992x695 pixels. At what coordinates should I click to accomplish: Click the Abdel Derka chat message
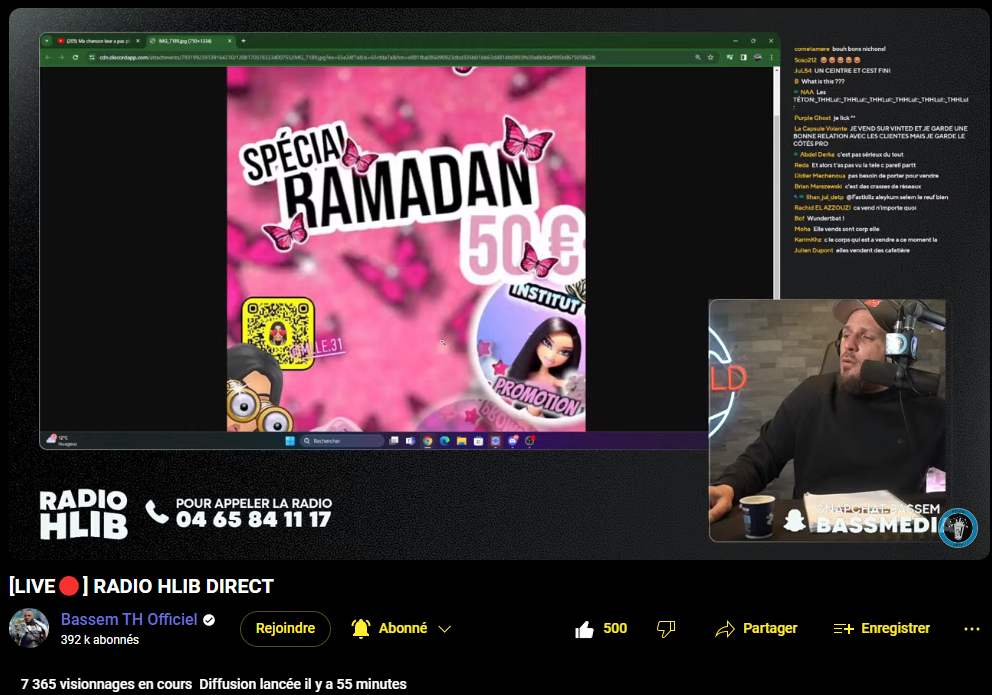point(848,154)
